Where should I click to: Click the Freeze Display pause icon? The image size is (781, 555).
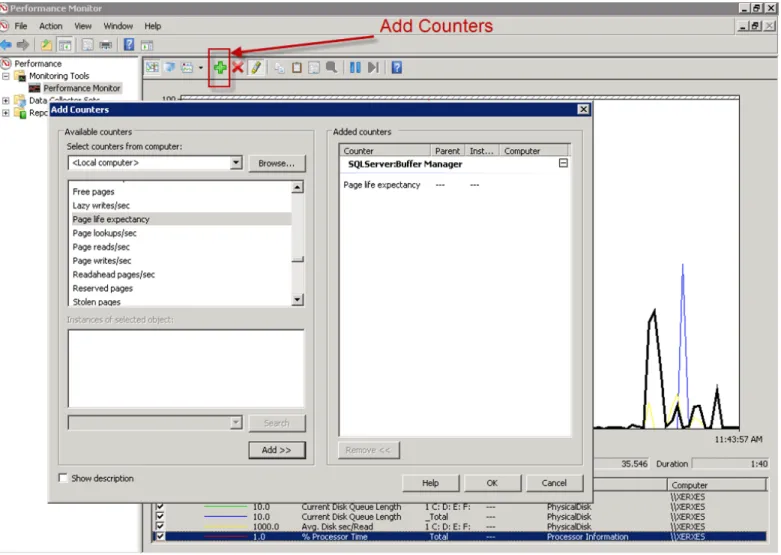pyautogui.click(x=355, y=67)
